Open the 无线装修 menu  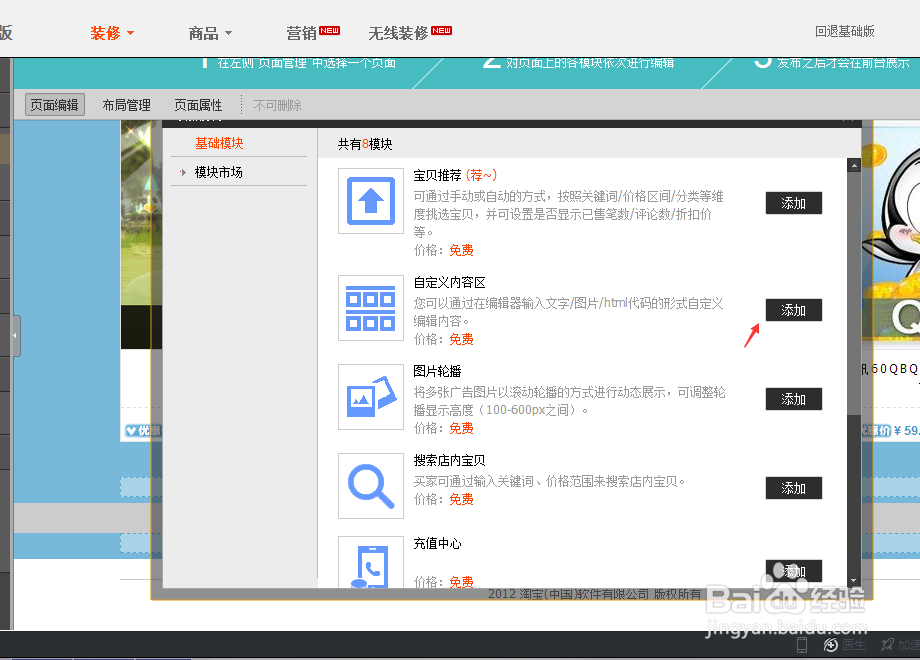click(410, 33)
